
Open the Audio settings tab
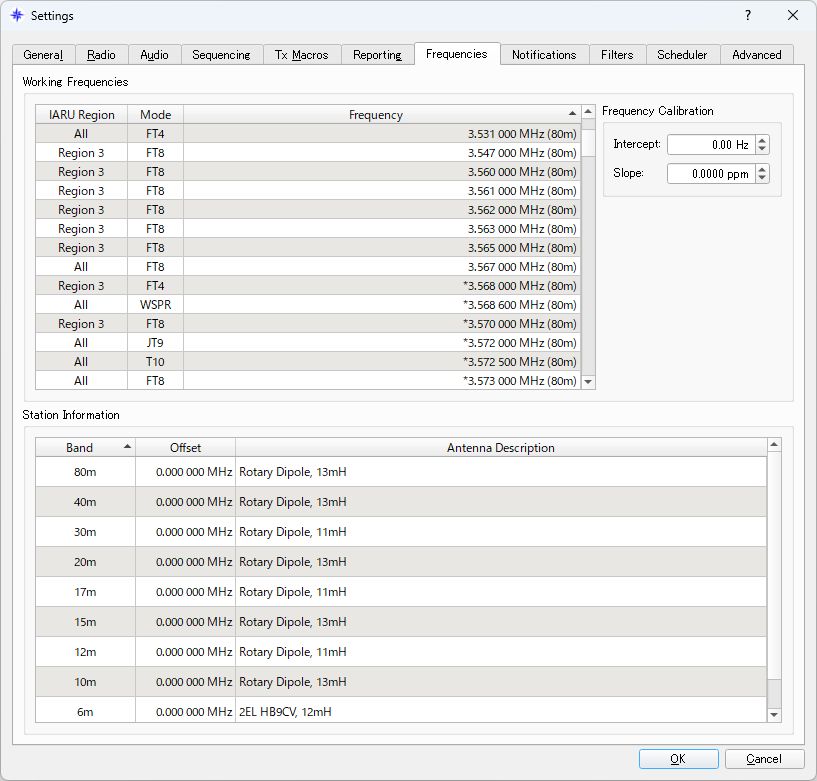(154, 55)
